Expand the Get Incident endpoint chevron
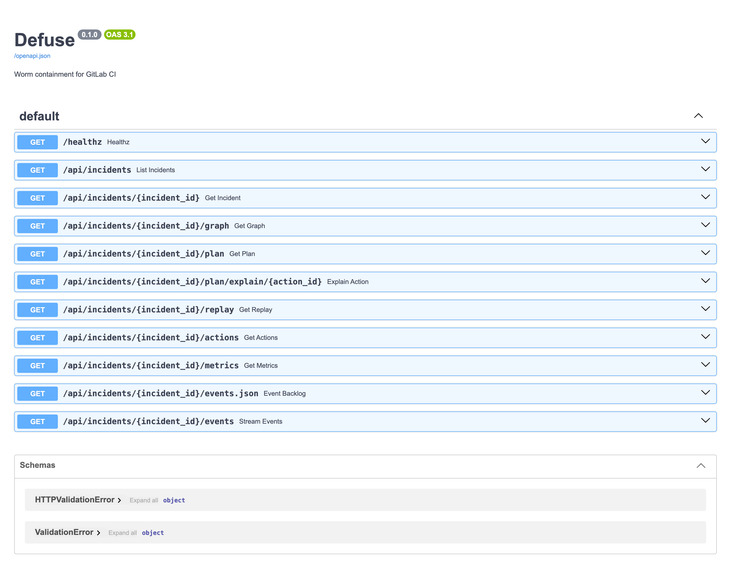Image resolution: width=731 pixels, height=573 pixels. pos(705,197)
